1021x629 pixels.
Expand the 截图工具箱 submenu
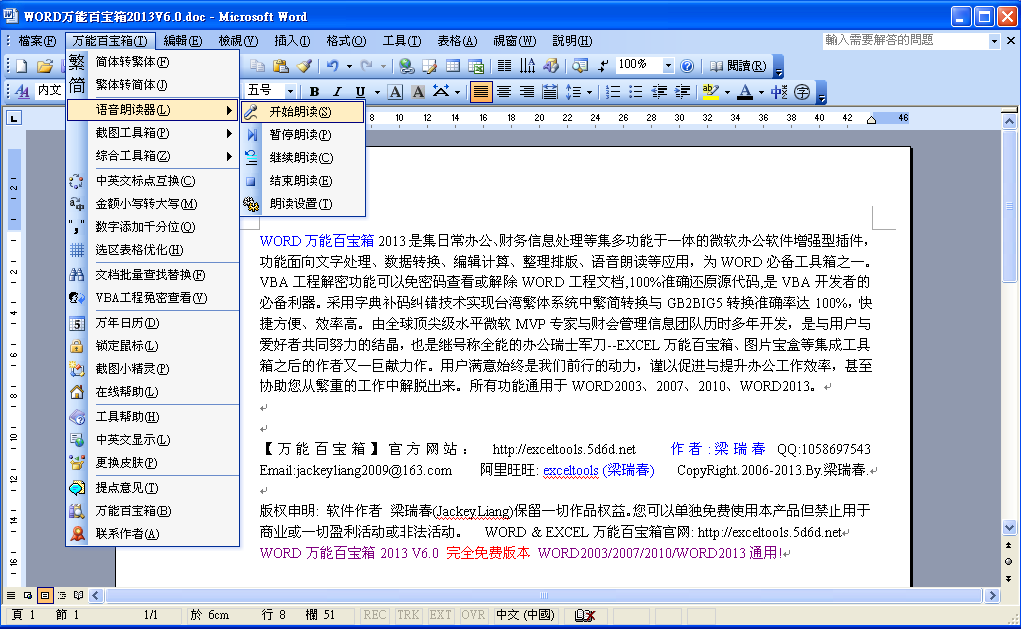coord(153,133)
